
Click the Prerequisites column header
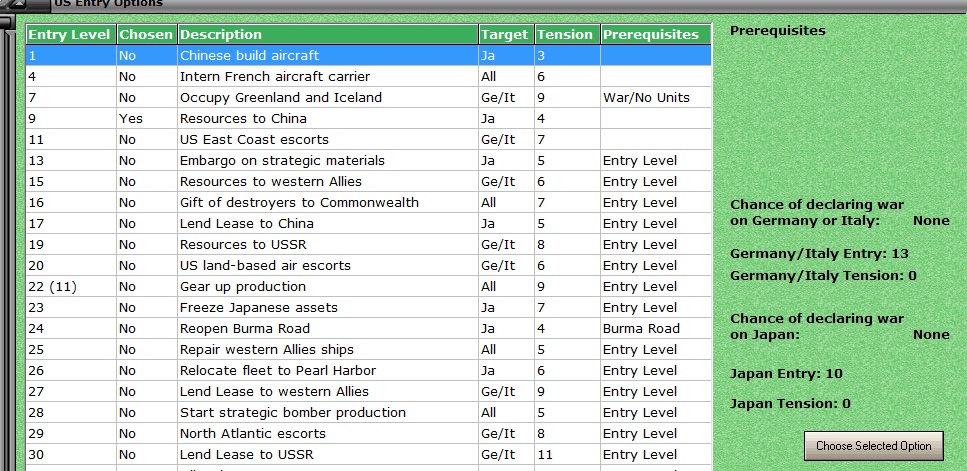click(656, 35)
